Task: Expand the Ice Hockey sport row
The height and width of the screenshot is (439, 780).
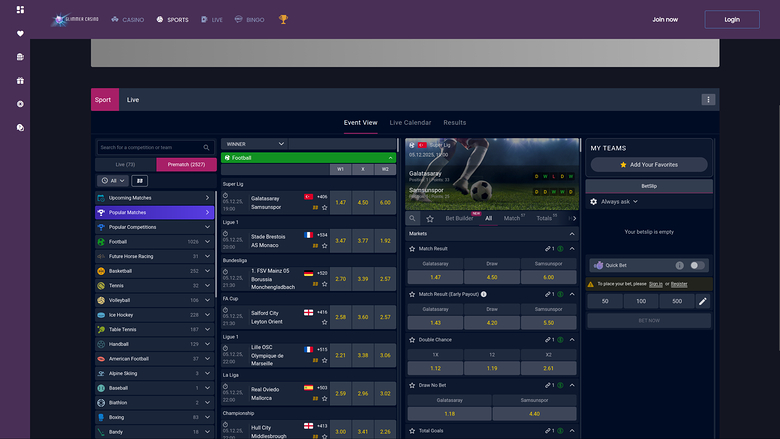Action: pos(155,315)
